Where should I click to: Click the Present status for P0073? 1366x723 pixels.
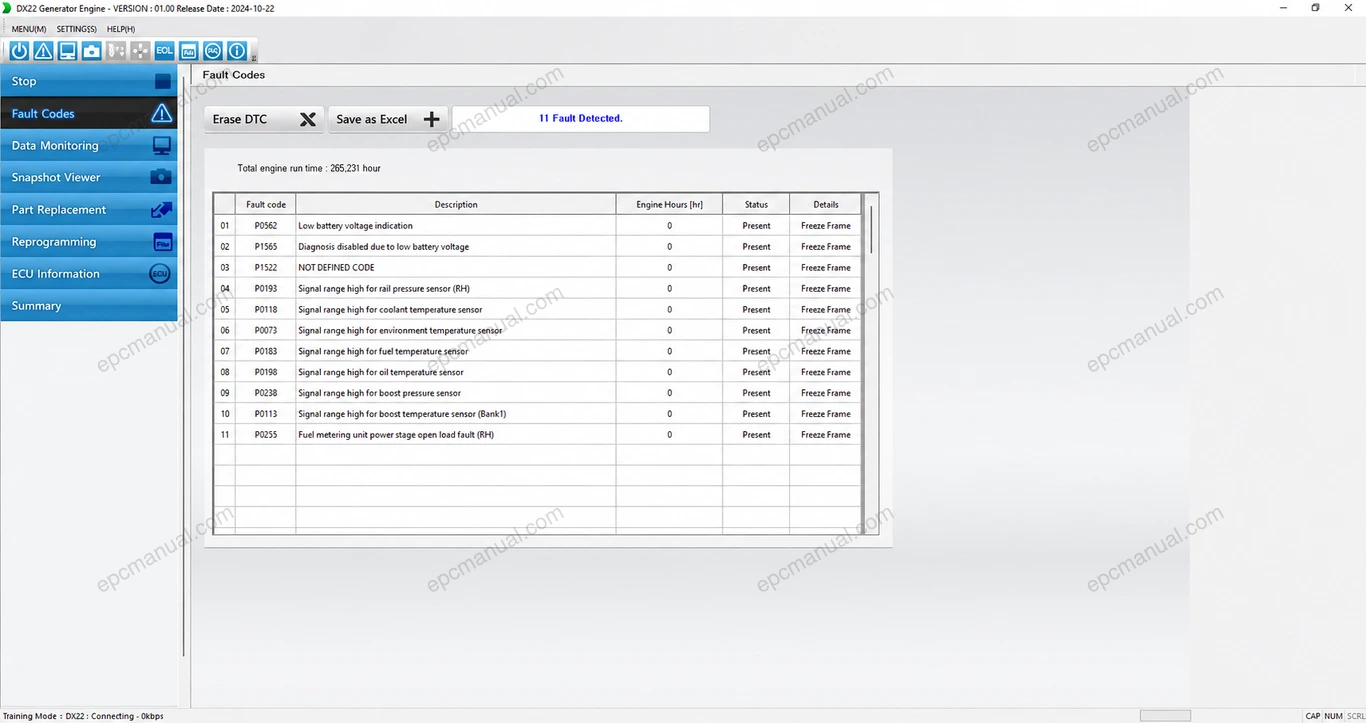[757, 331]
